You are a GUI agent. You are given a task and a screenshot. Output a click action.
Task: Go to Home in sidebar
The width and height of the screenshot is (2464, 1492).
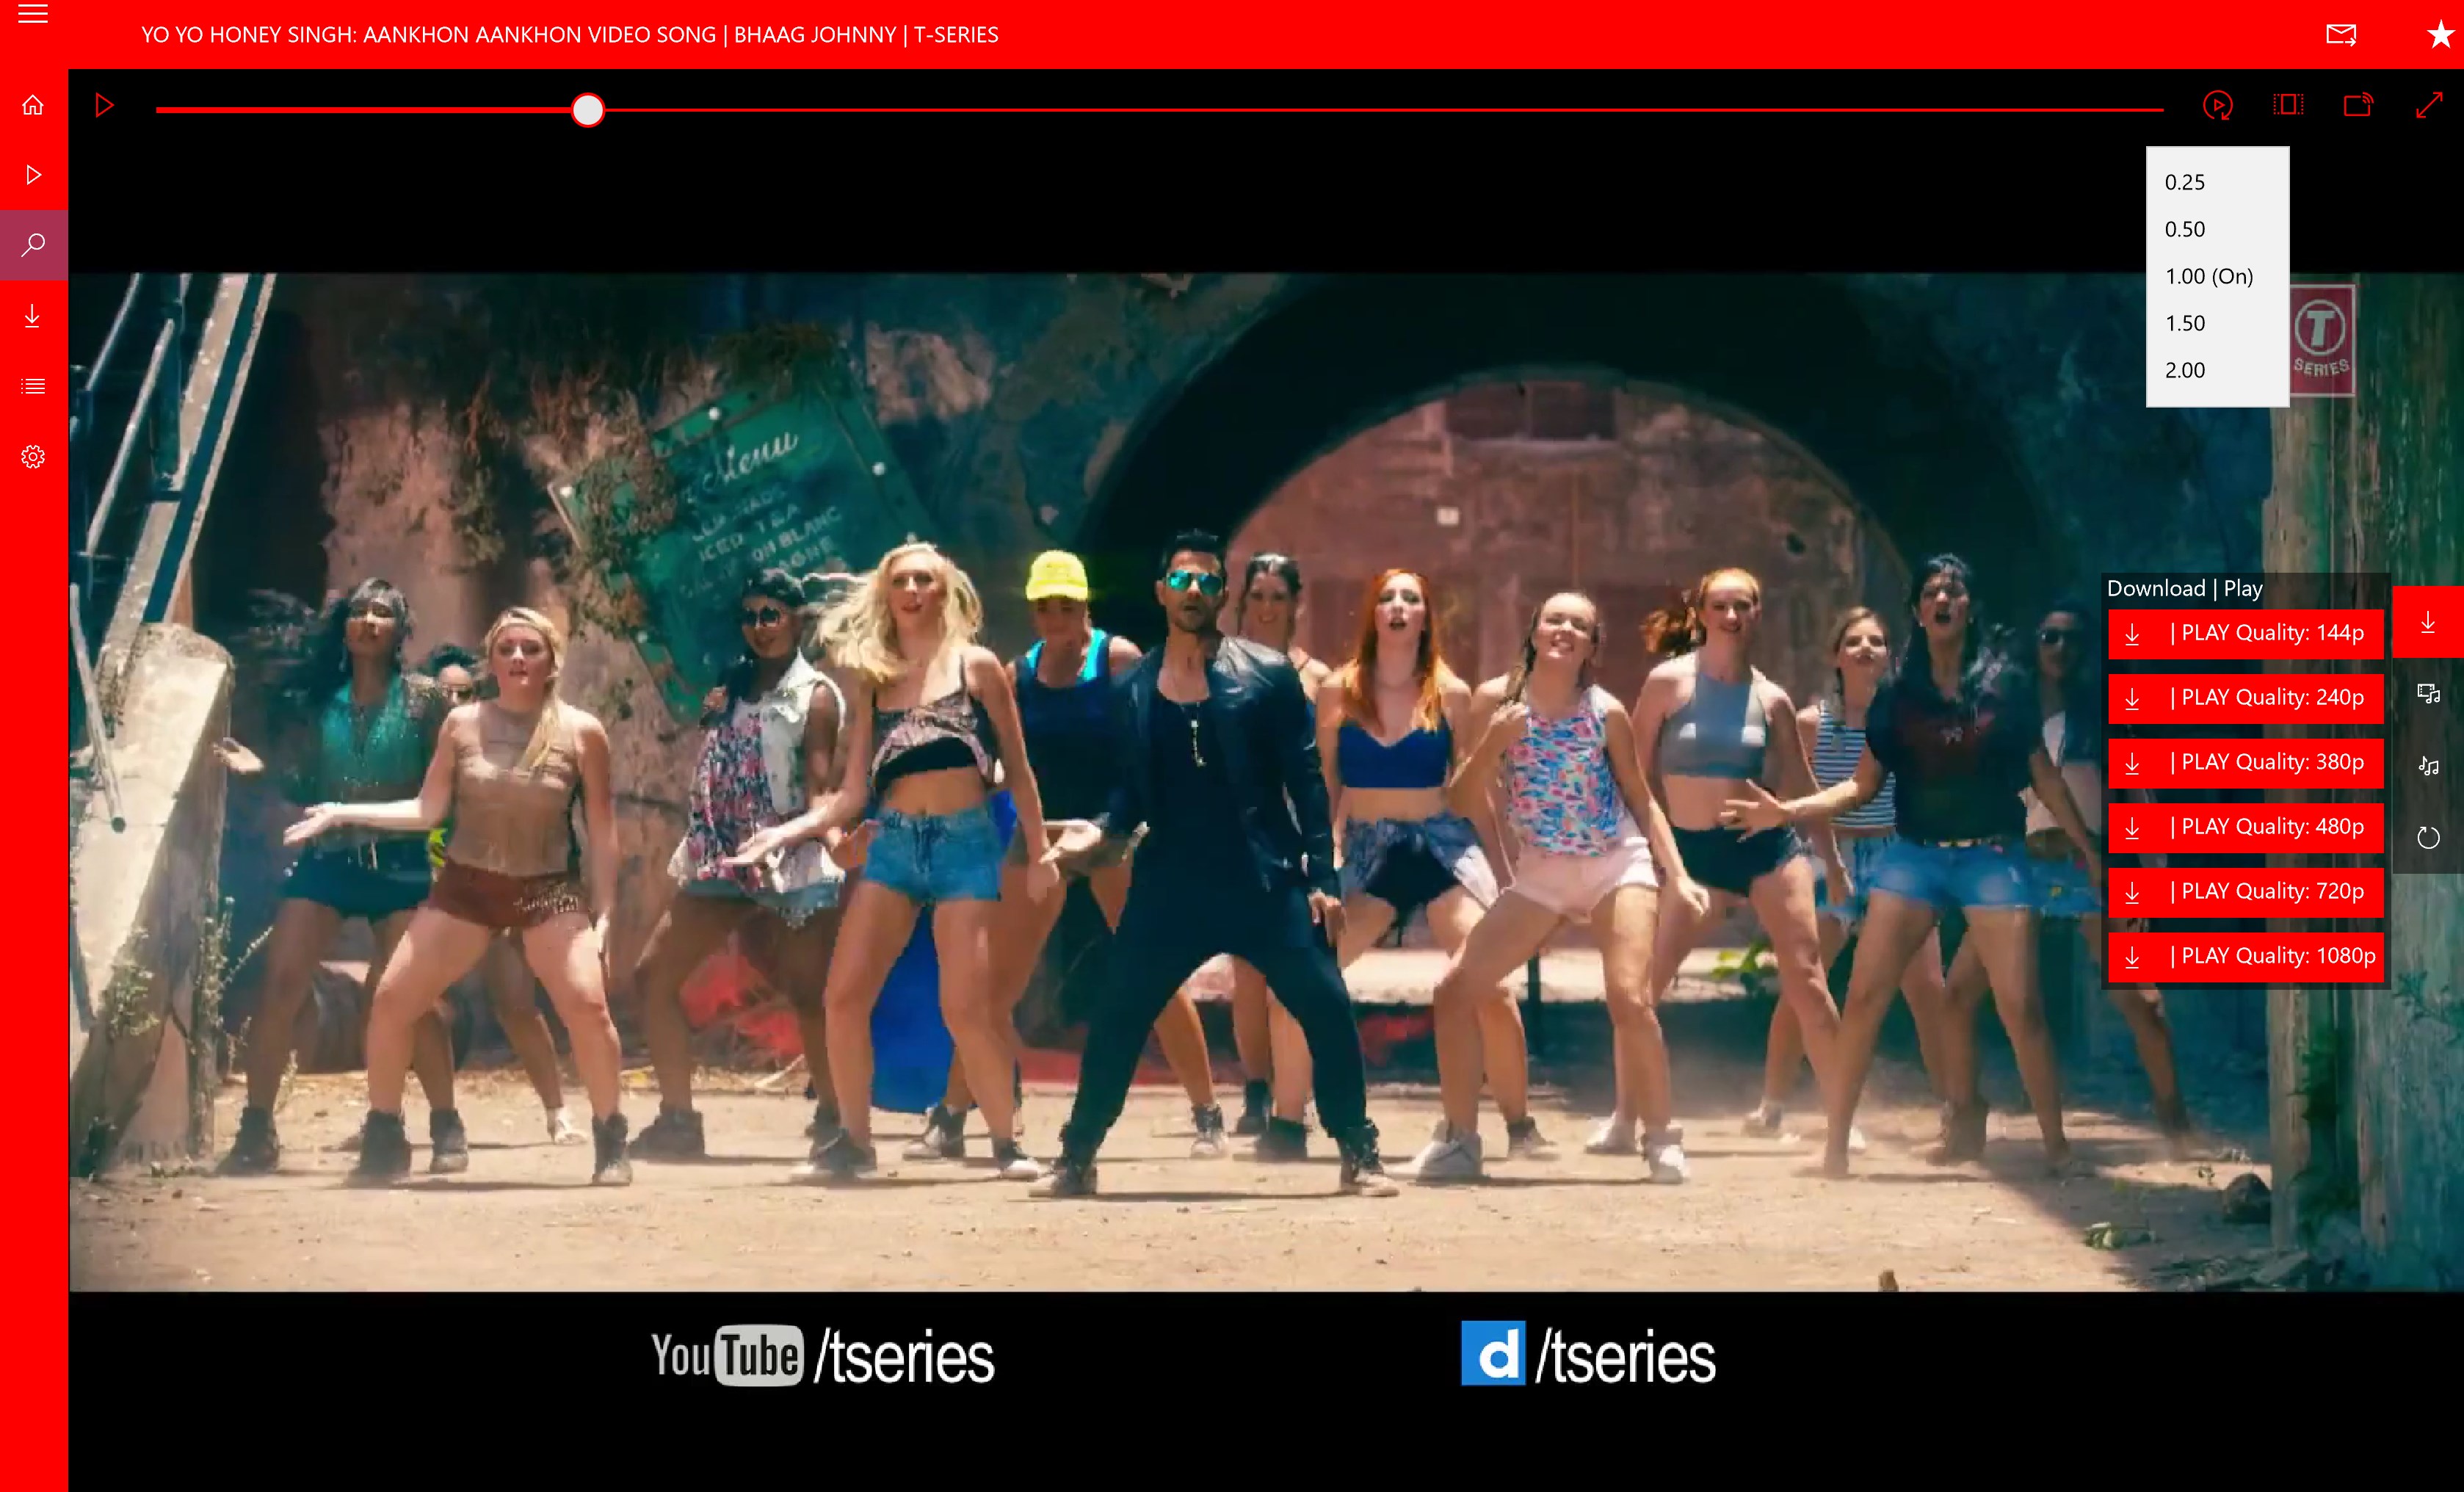point(33,105)
